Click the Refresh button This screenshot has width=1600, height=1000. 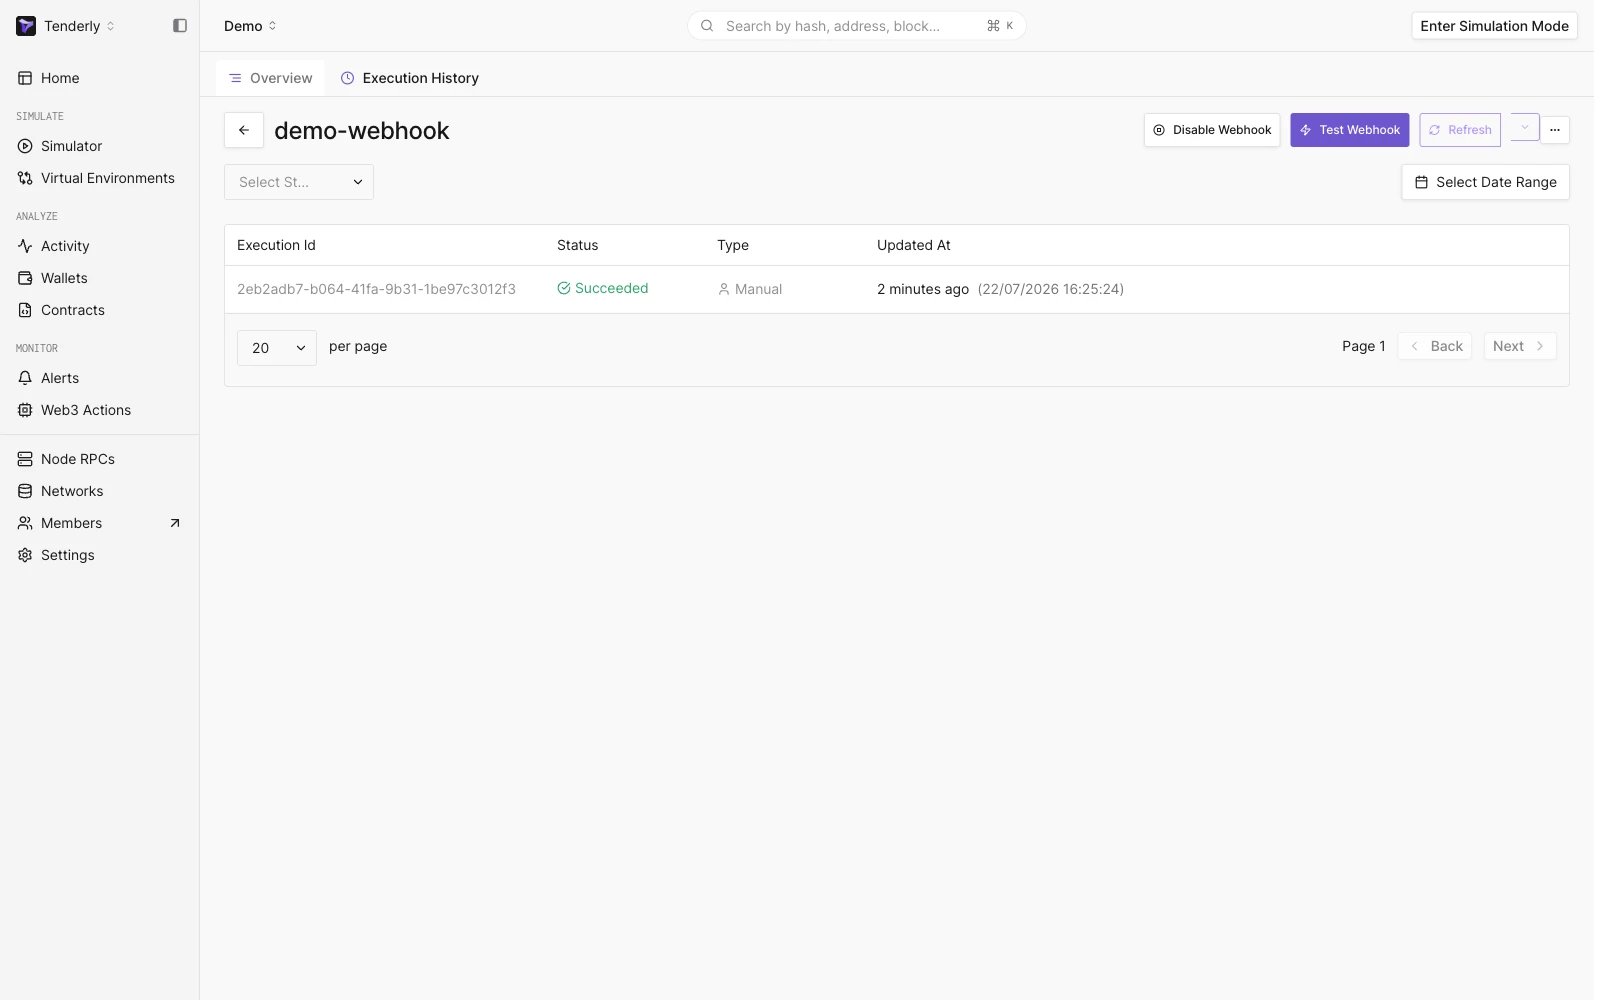1460,130
